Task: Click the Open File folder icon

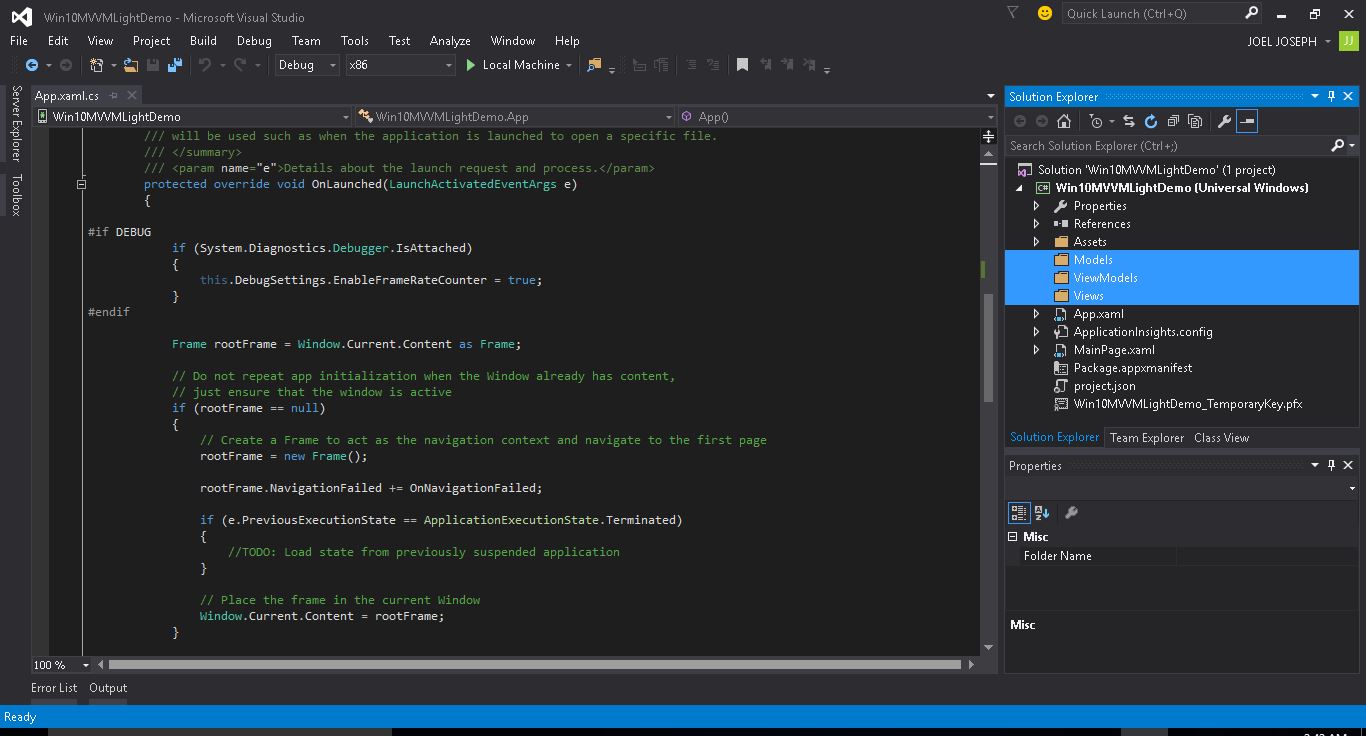Action: pos(131,65)
